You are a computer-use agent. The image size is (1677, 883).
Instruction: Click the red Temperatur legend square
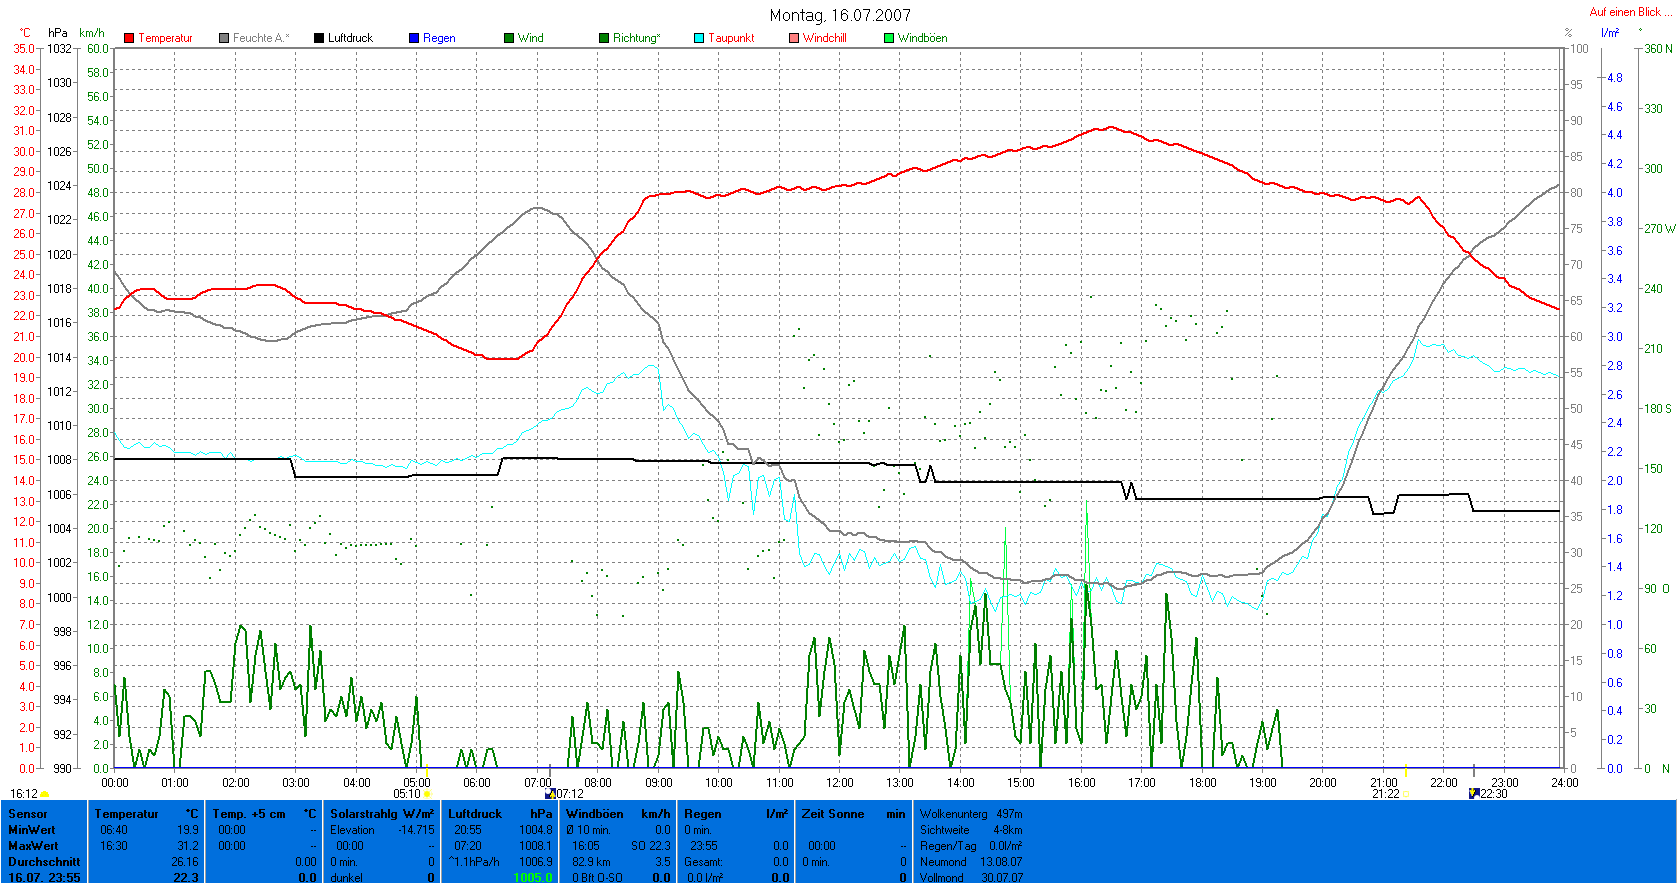[x=129, y=38]
